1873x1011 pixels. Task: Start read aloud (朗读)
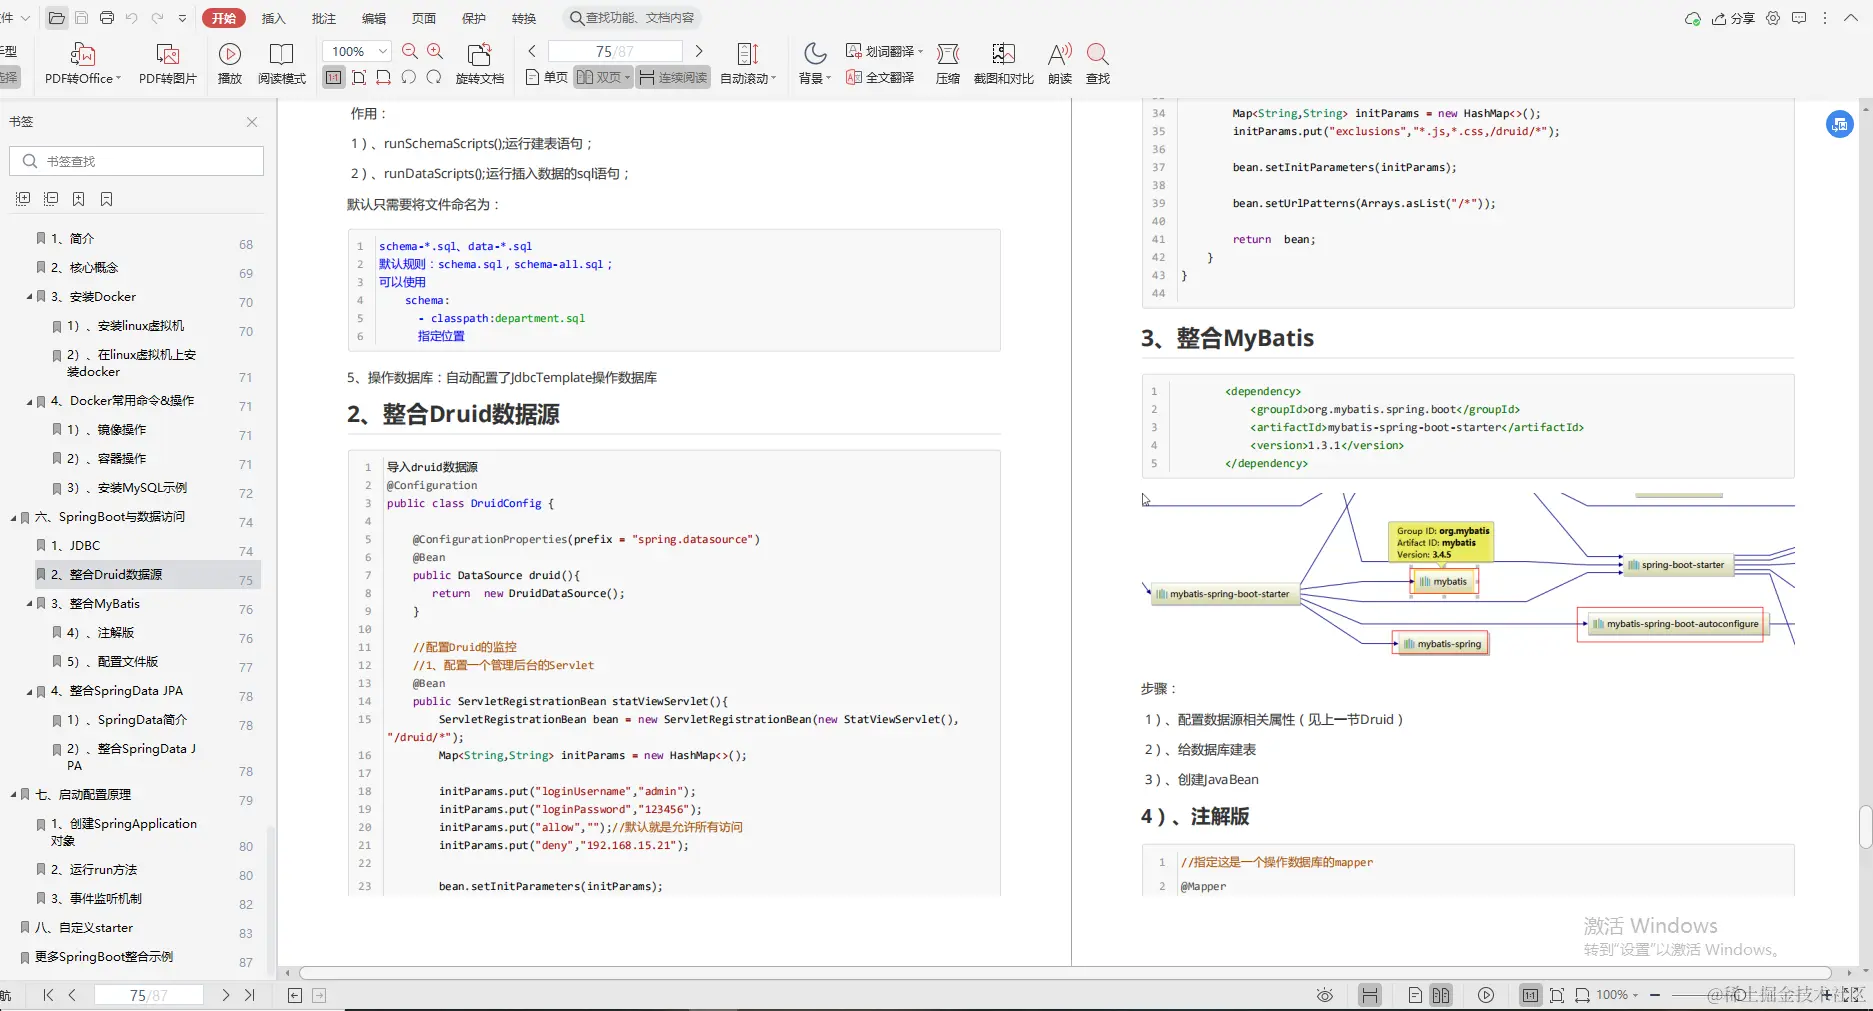(x=1060, y=64)
